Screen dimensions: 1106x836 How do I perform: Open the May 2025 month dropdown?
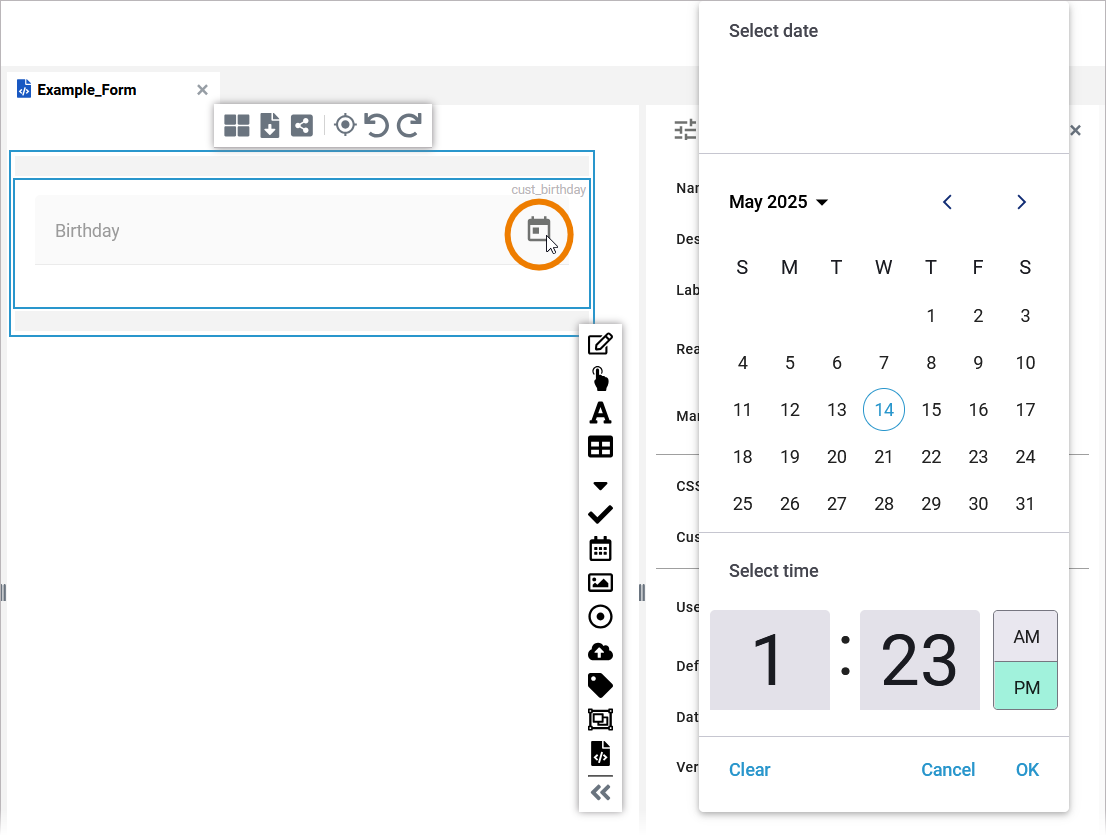779,202
